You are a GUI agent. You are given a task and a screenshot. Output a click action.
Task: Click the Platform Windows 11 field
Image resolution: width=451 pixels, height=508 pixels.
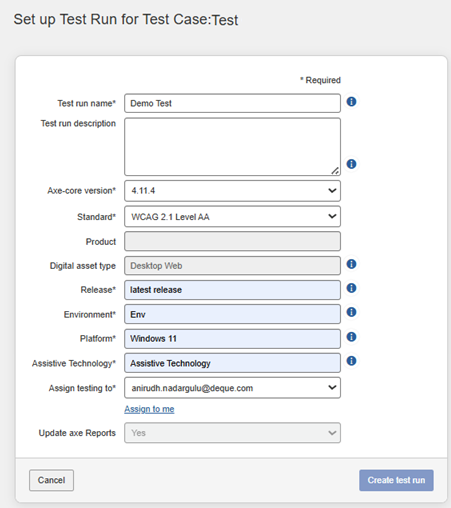(232, 339)
